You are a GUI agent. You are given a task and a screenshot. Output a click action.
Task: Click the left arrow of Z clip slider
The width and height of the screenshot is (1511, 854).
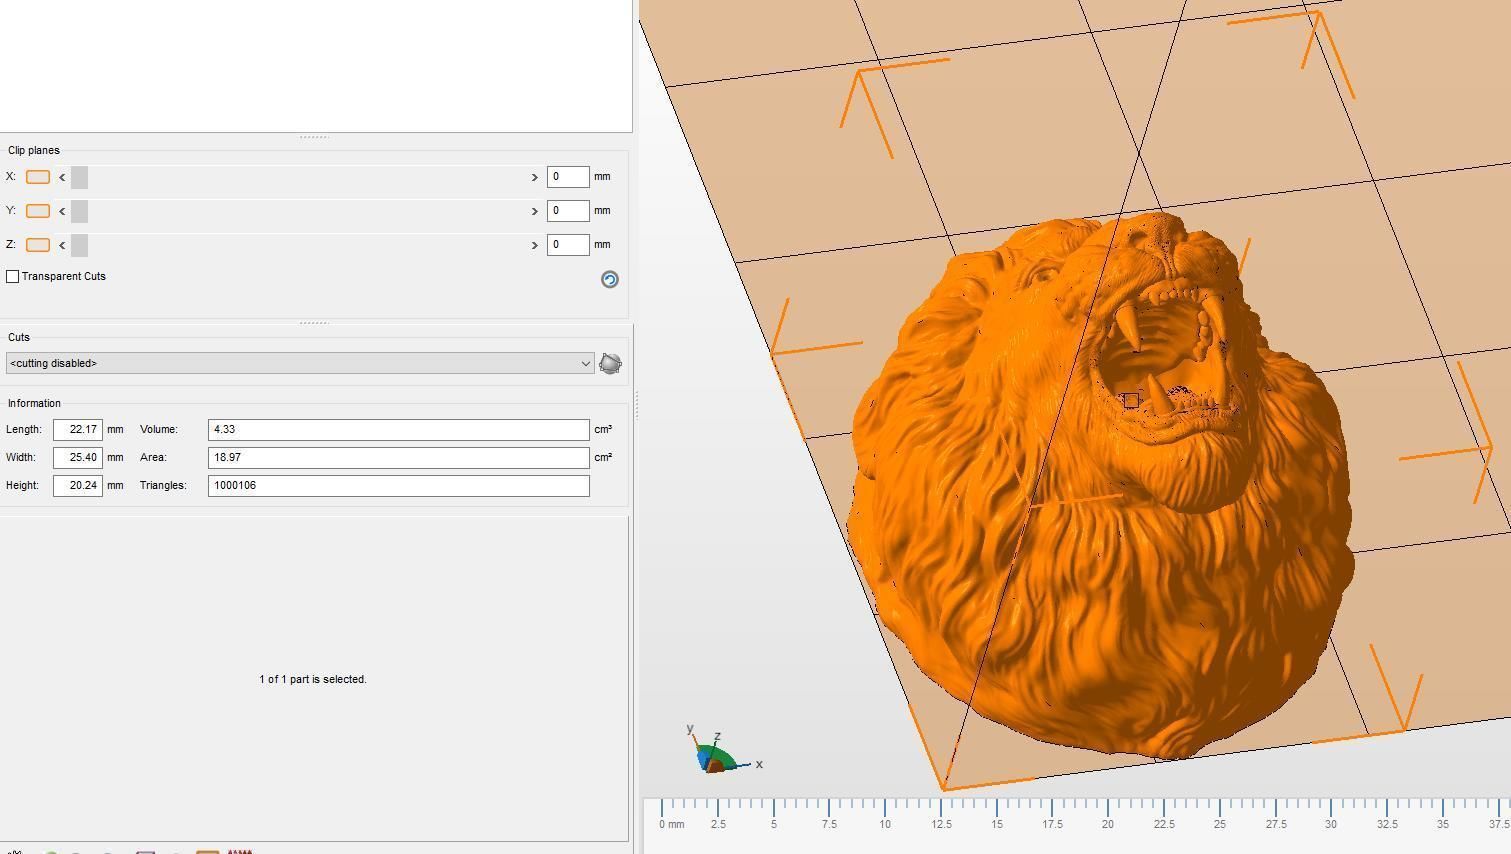[x=62, y=245]
